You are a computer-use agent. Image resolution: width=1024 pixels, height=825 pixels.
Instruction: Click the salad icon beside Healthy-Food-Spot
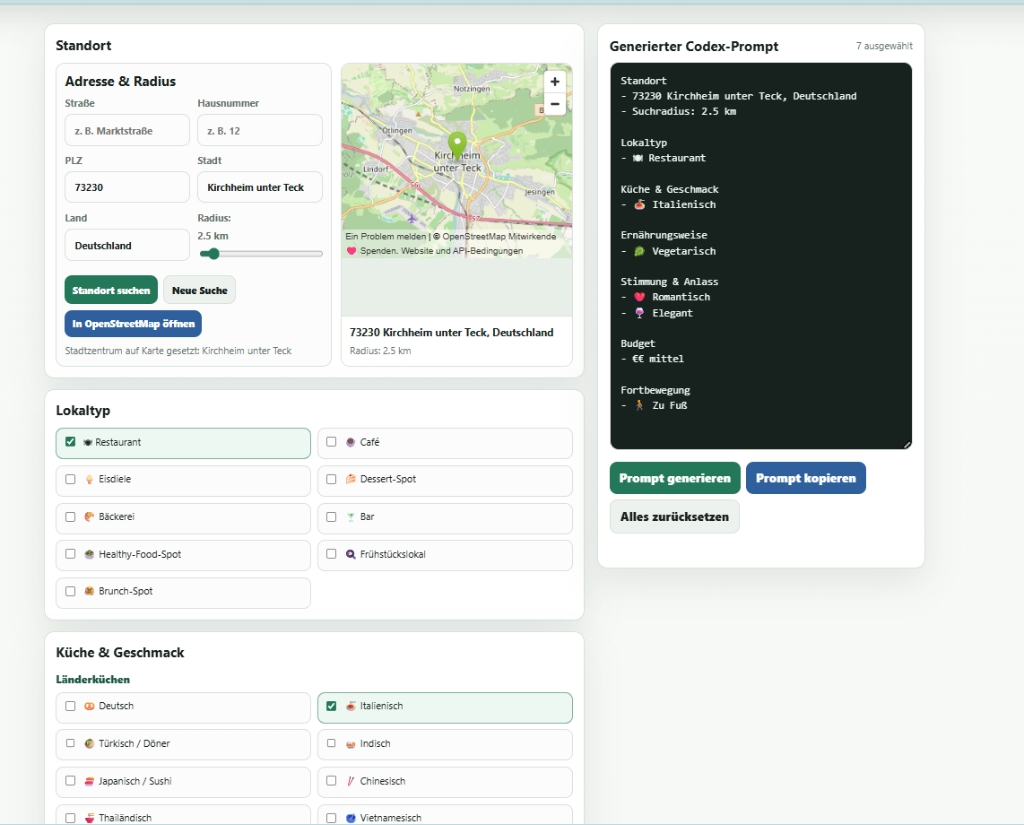(x=89, y=554)
